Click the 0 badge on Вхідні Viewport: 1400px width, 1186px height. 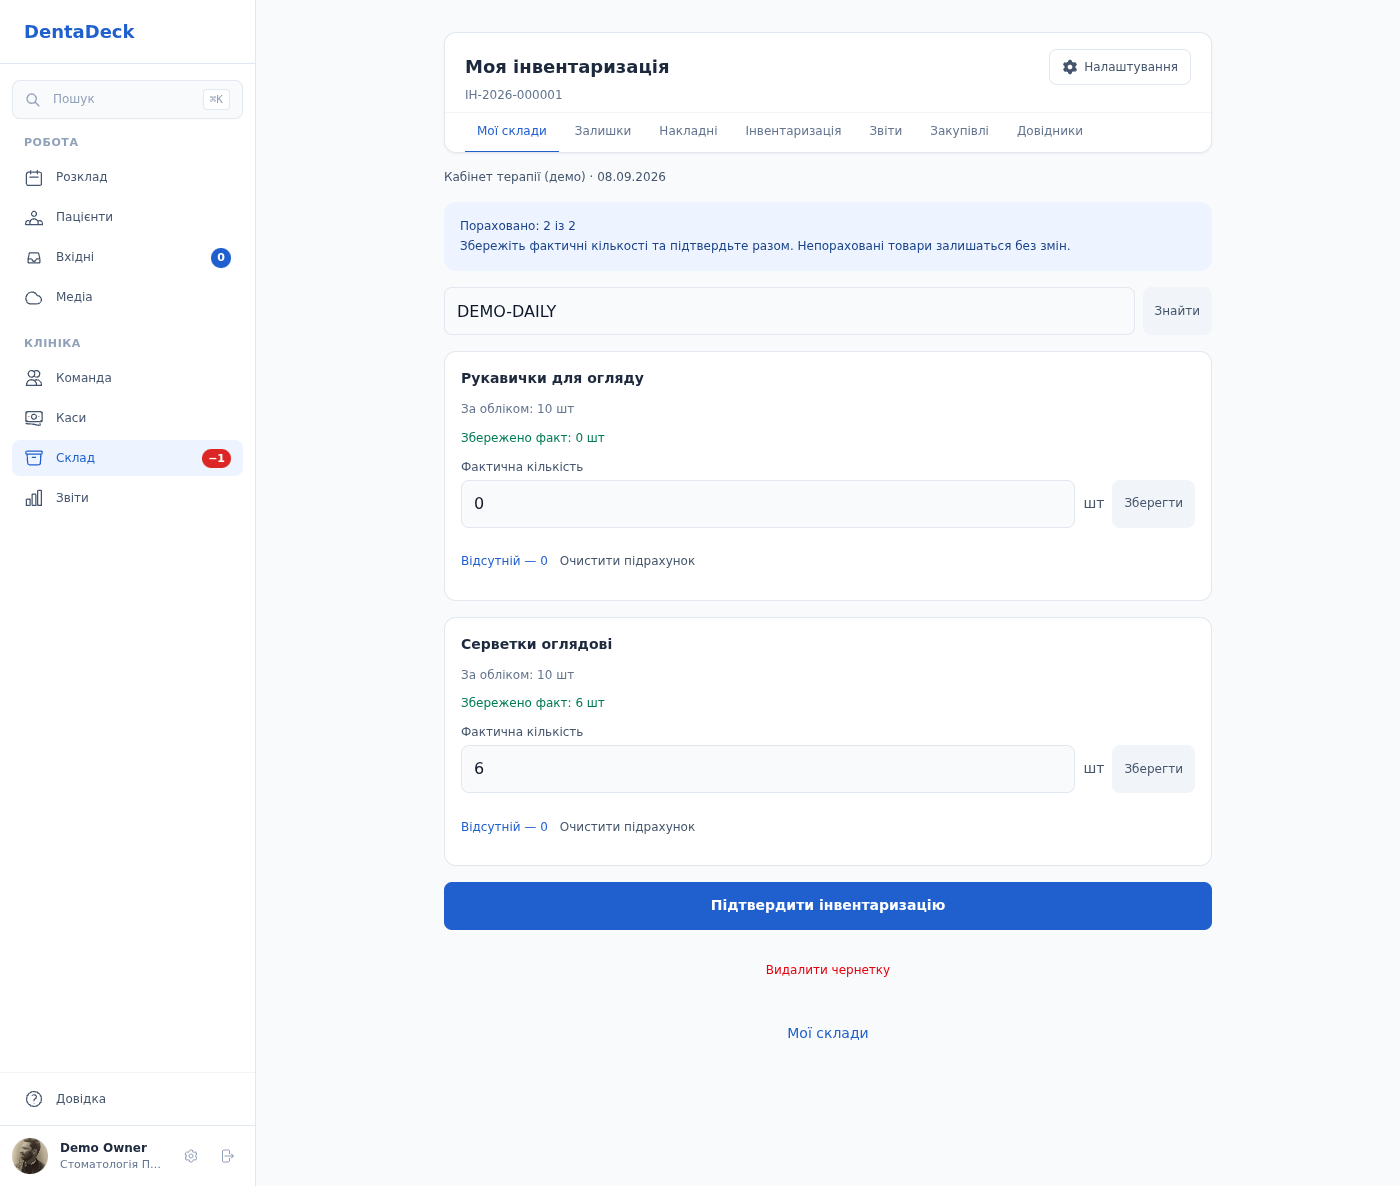(221, 258)
